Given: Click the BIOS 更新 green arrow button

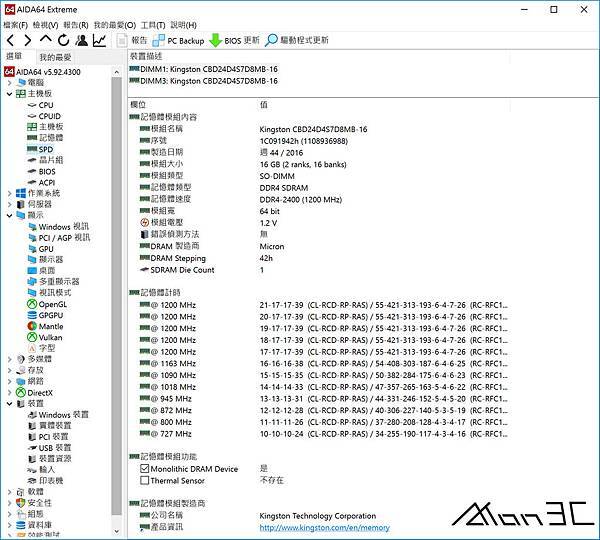Looking at the screenshot, I should 235,40.
